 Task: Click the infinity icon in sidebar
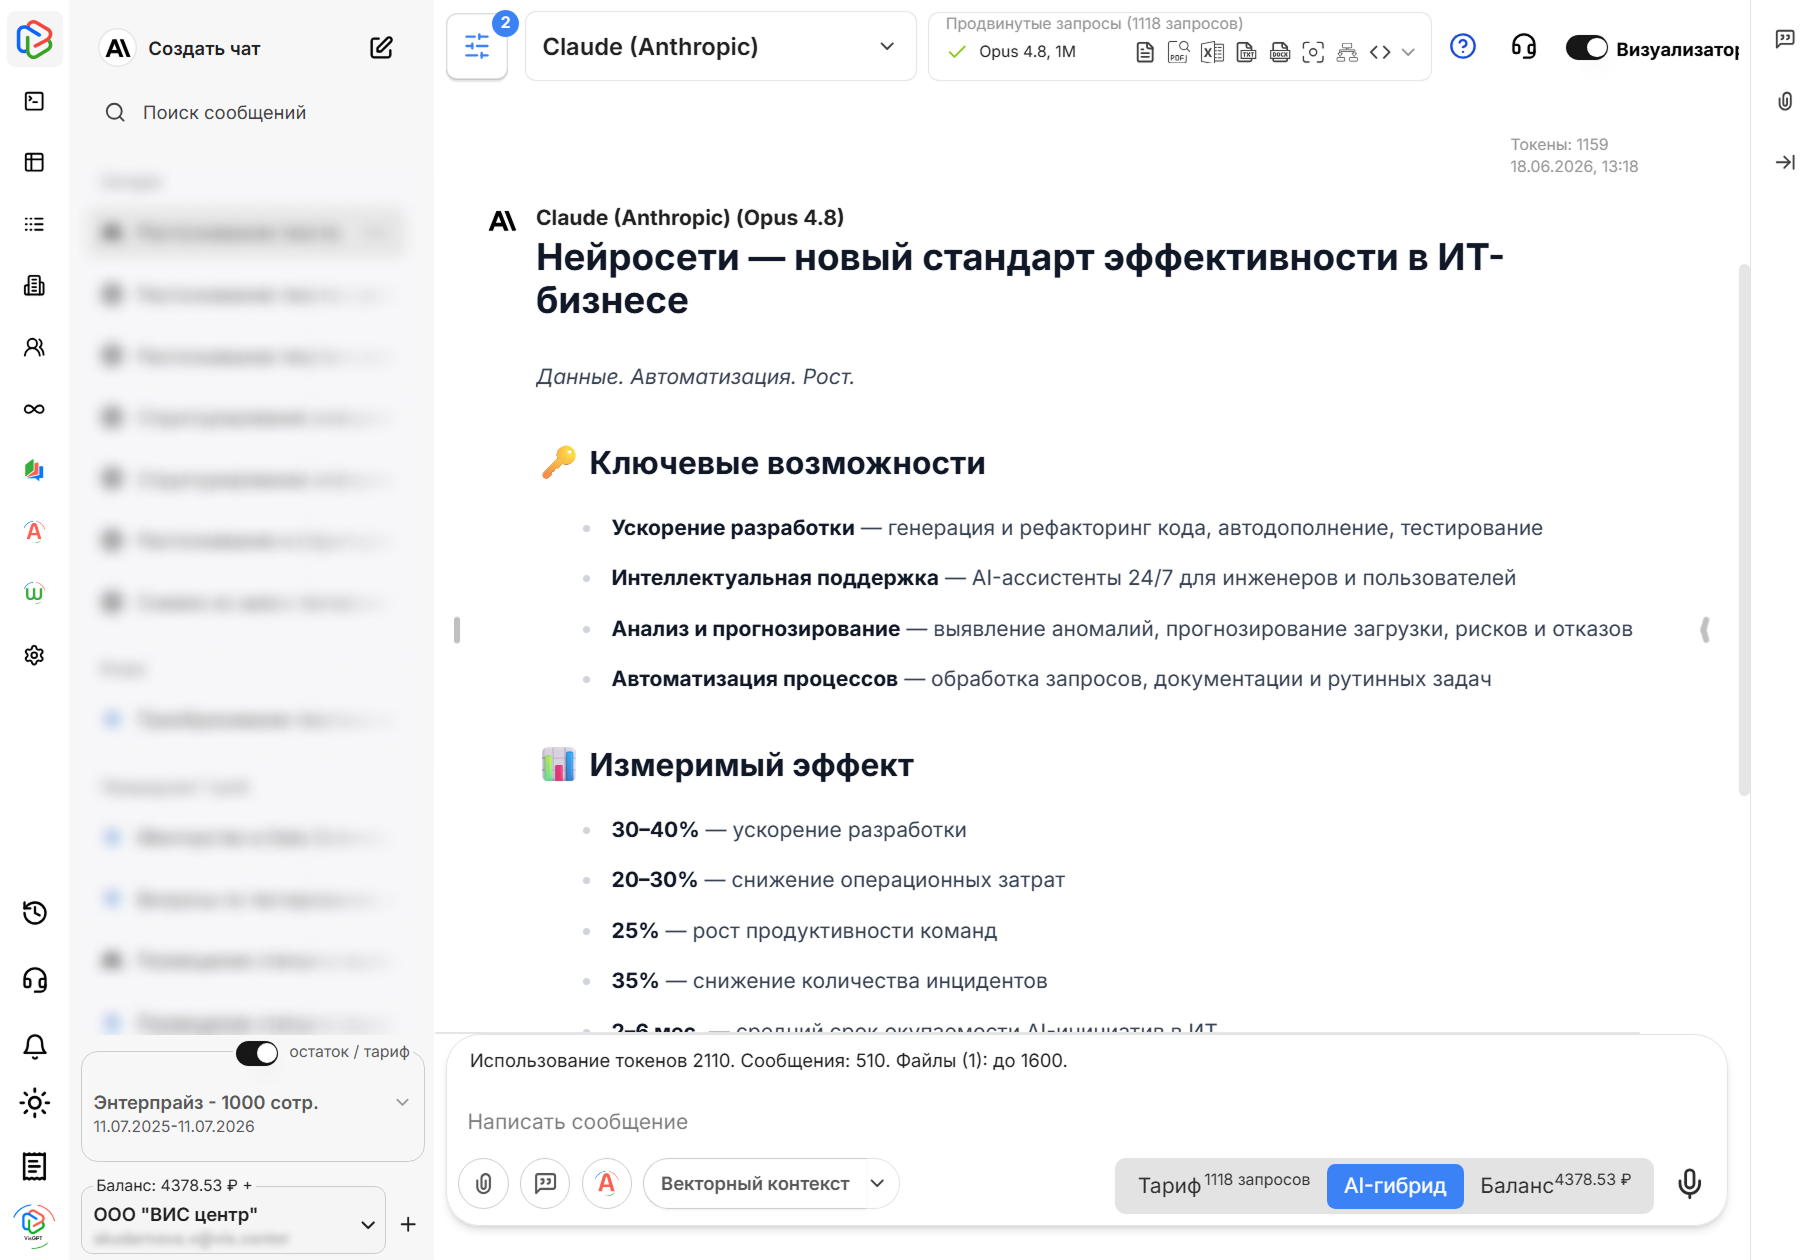pyautogui.click(x=34, y=409)
